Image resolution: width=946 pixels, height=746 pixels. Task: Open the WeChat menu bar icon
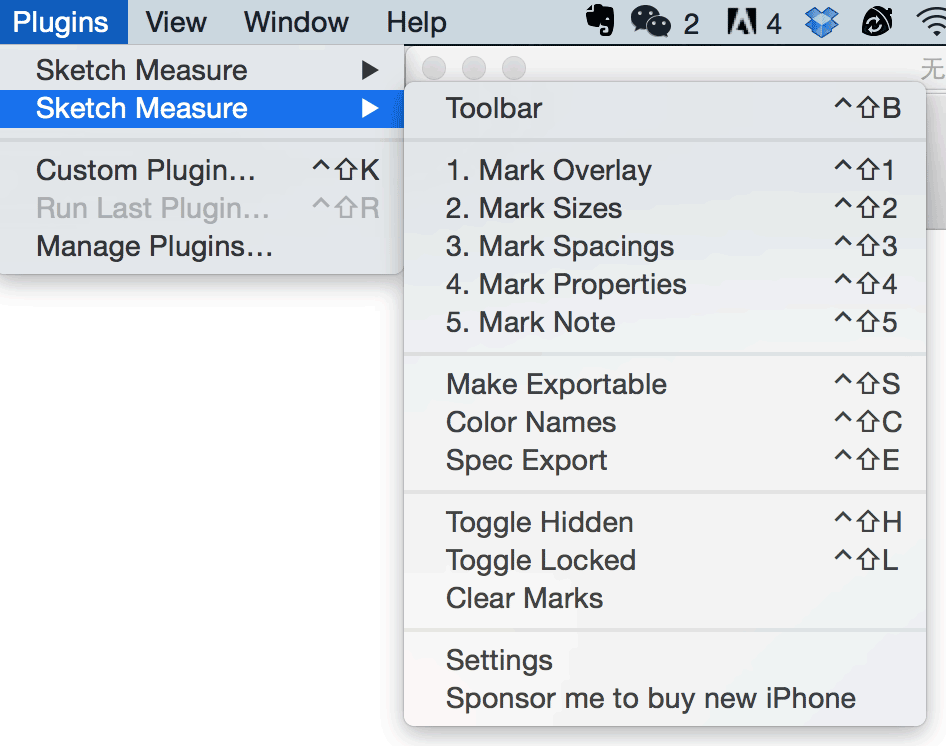tap(651, 21)
